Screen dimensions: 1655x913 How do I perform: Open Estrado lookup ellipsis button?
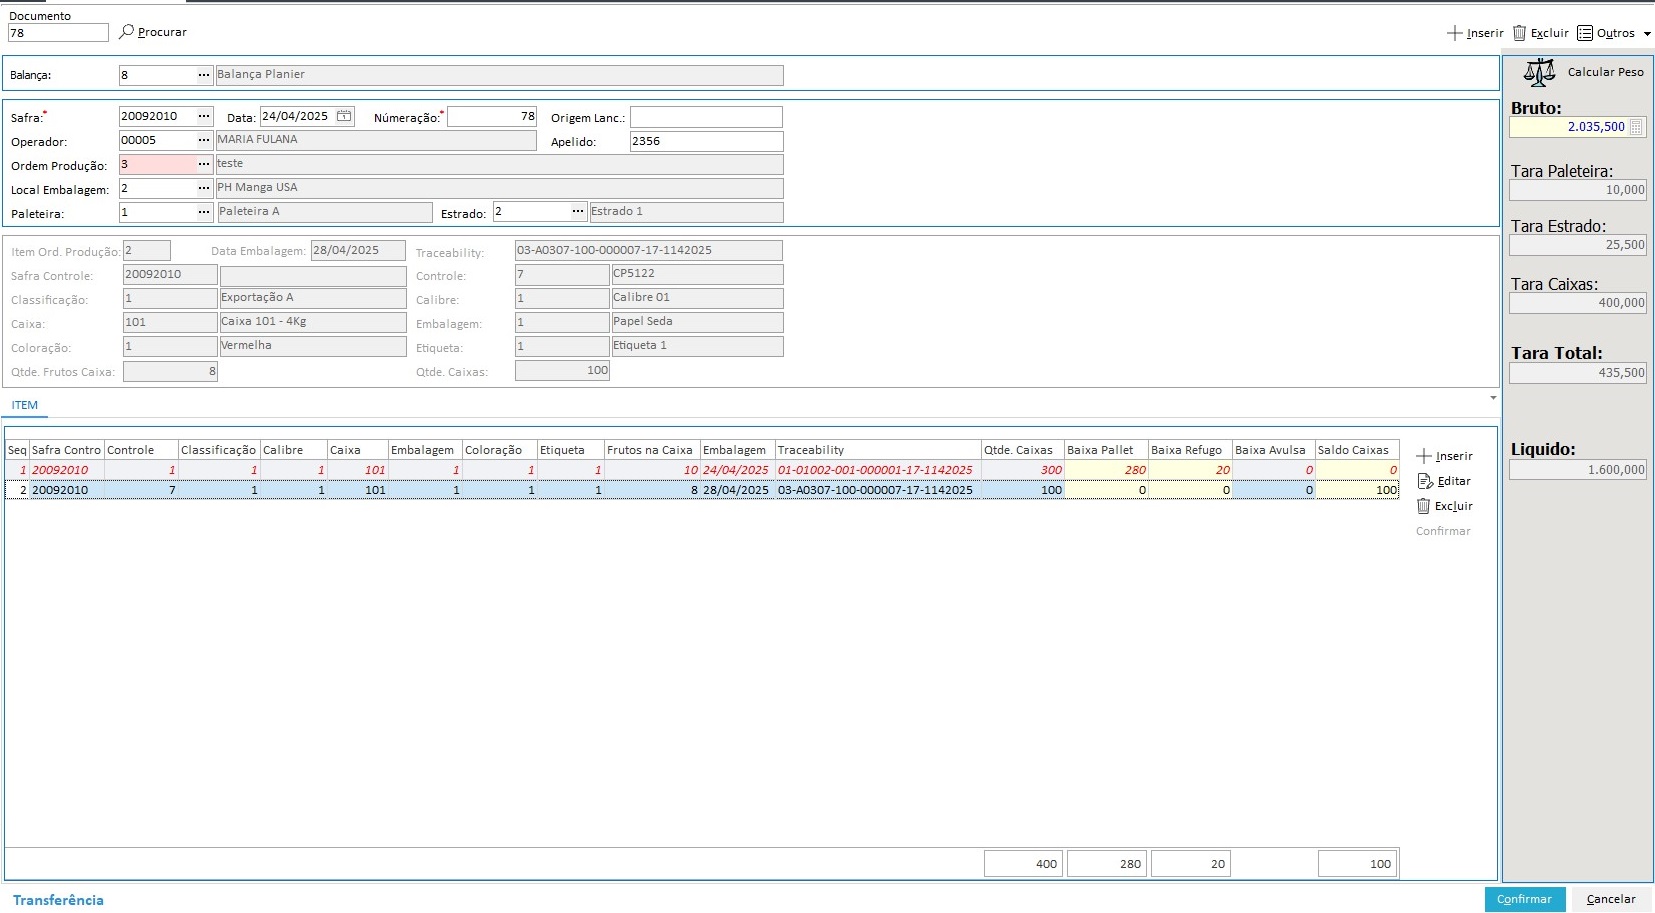[x=578, y=212]
